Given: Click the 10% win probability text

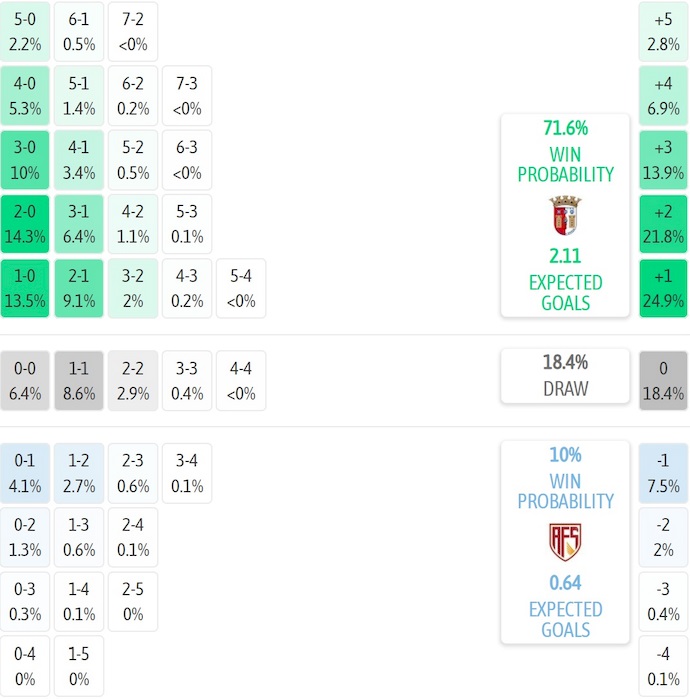Looking at the screenshot, I should coord(565,455).
